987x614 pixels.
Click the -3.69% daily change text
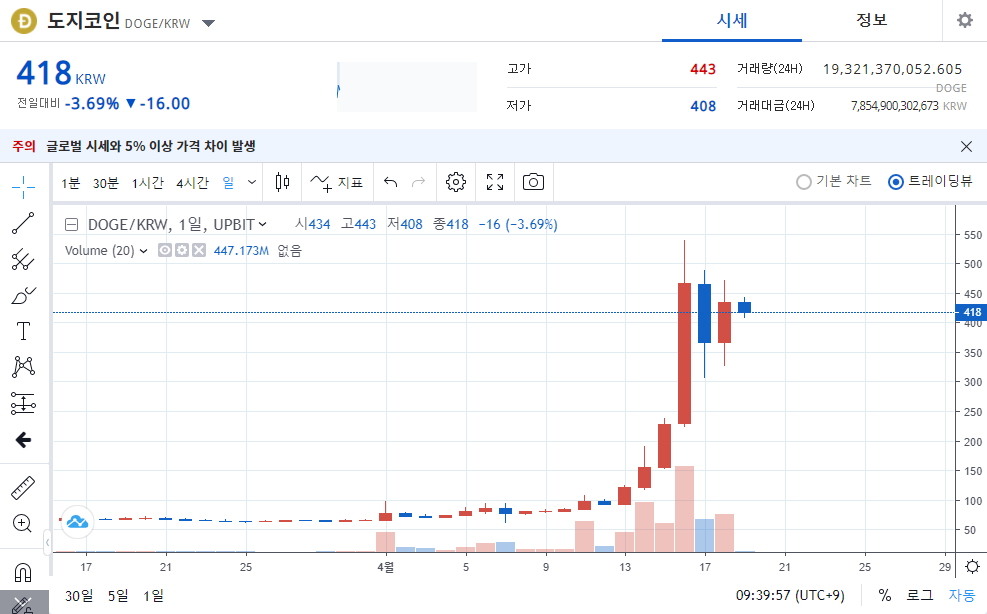(92, 103)
